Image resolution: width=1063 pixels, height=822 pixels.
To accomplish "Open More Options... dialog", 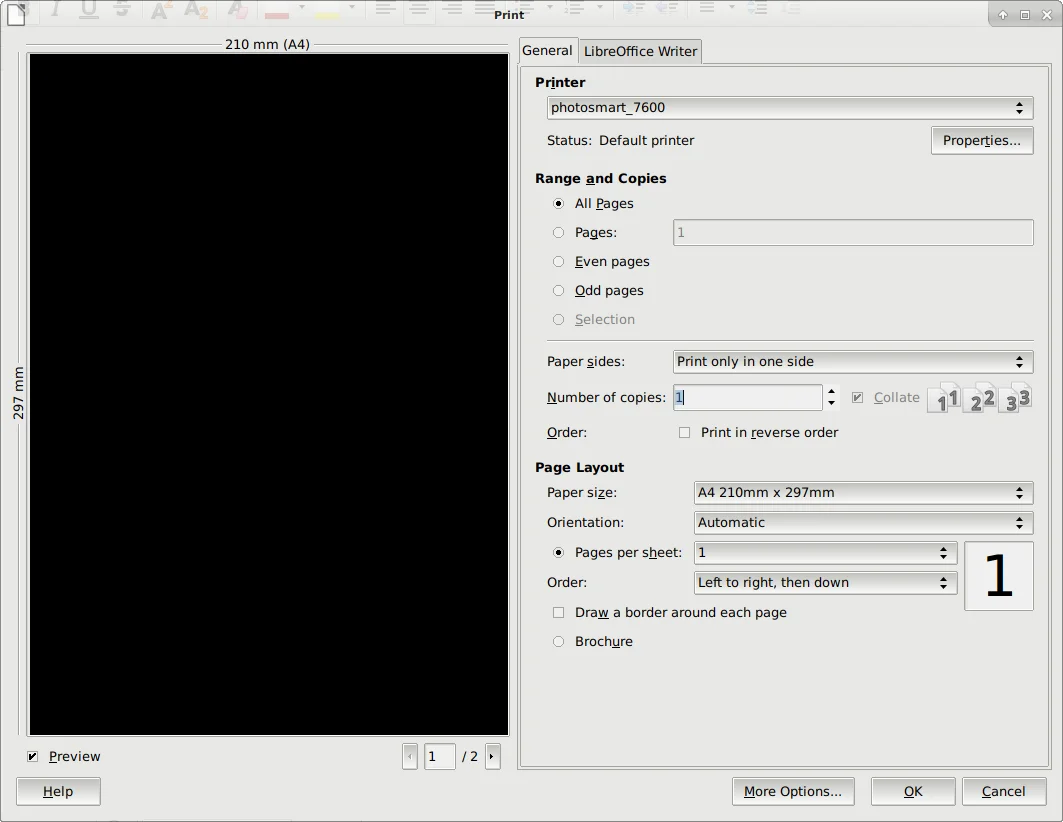I will tap(793, 792).
